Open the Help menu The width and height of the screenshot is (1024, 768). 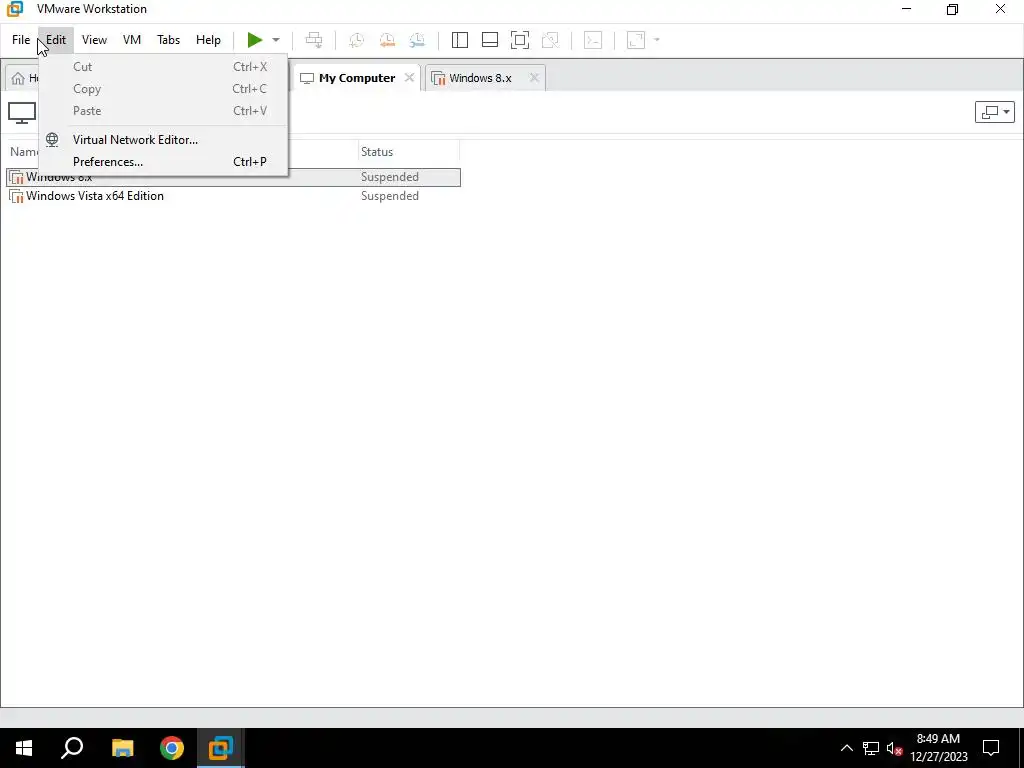pos(208,40)
